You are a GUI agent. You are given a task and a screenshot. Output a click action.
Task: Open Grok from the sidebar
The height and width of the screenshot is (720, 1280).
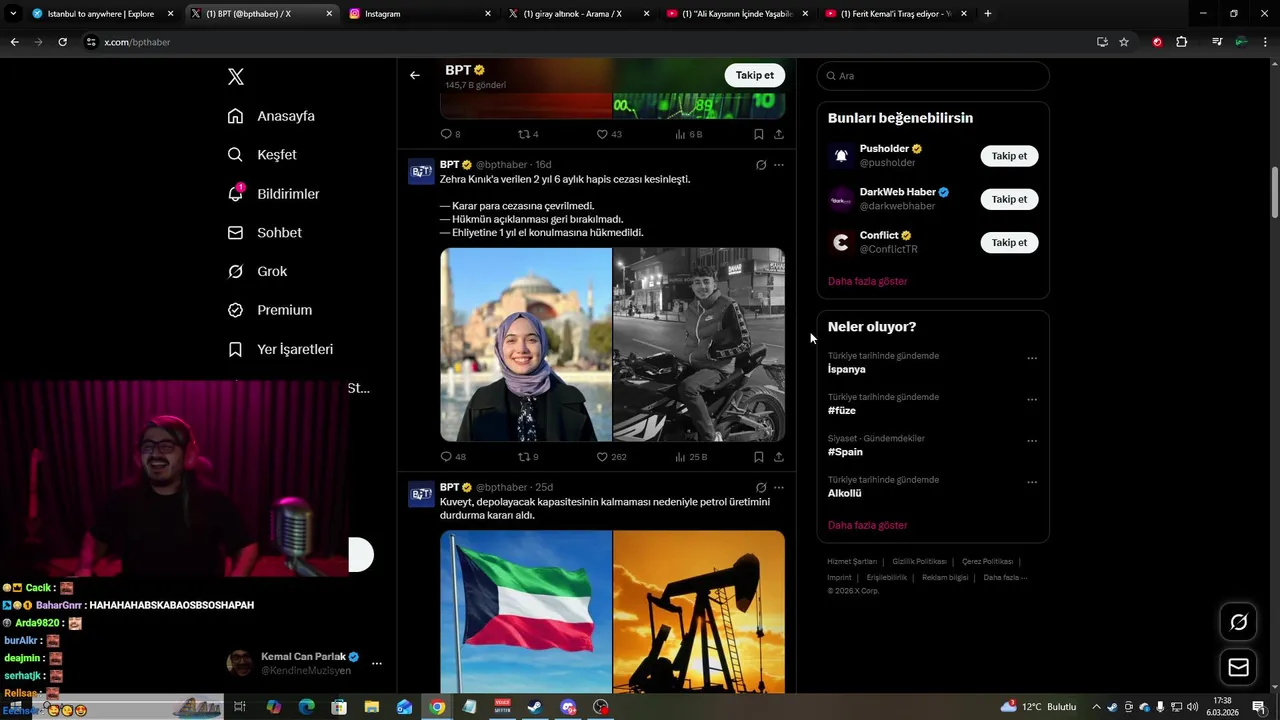[257, 272]
